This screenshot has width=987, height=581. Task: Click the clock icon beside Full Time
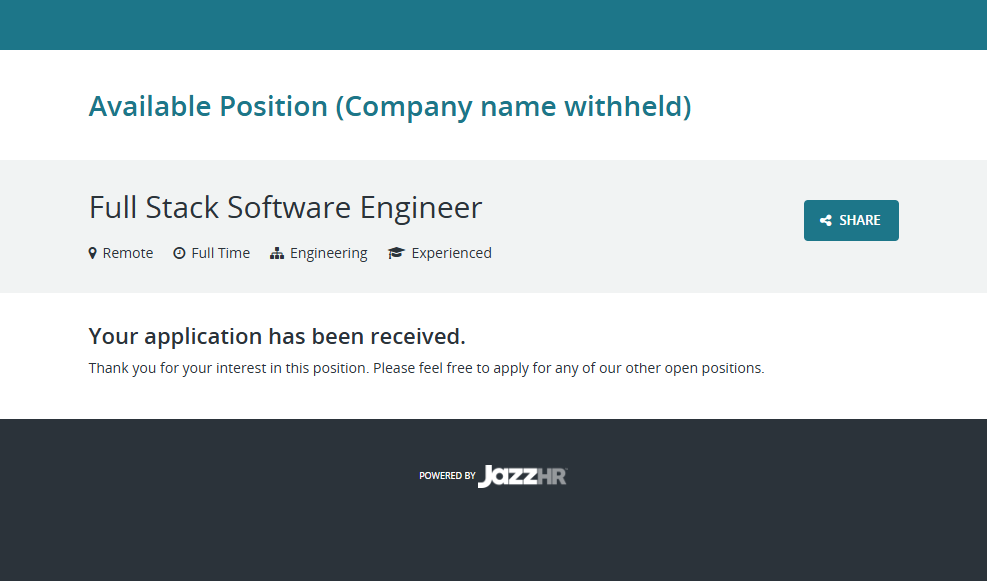point(179,253)
